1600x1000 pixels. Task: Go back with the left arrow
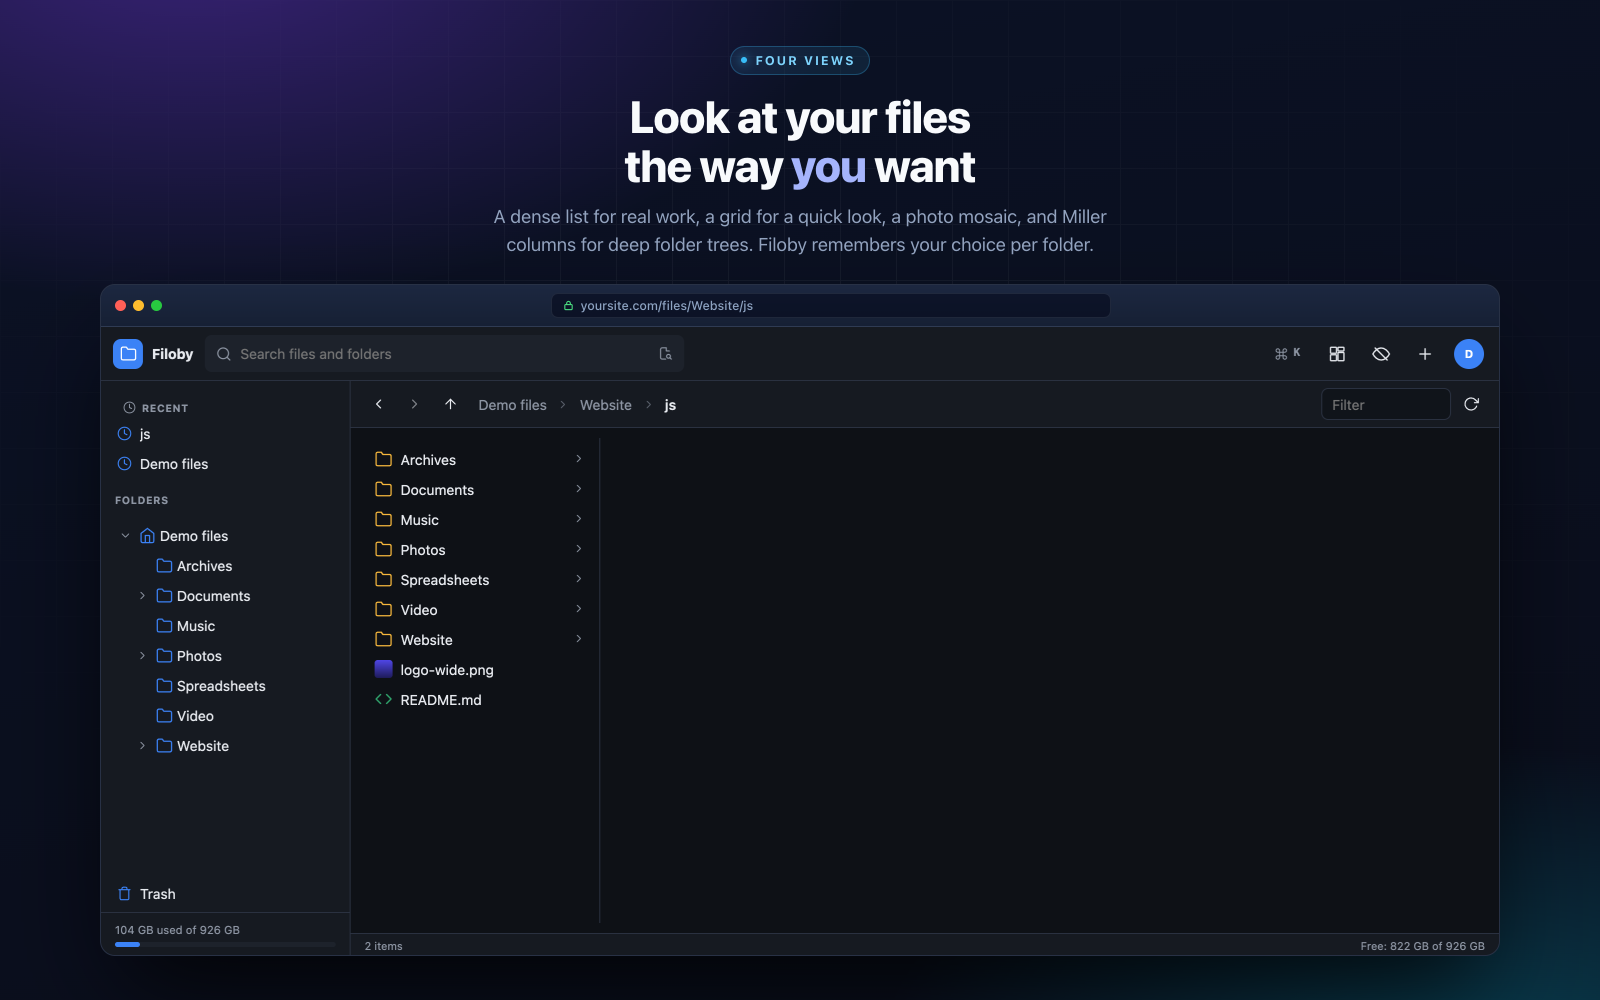tap(379, 404)
